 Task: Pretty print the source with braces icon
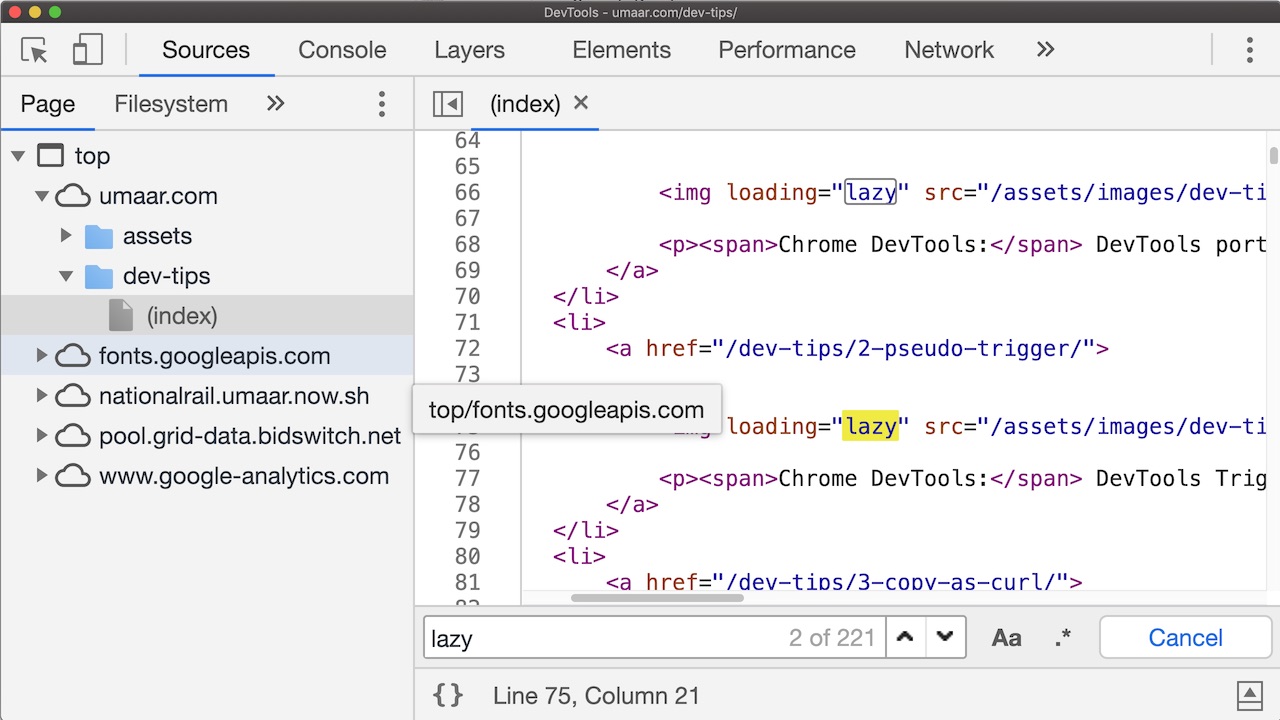click(x=448, y=695)
